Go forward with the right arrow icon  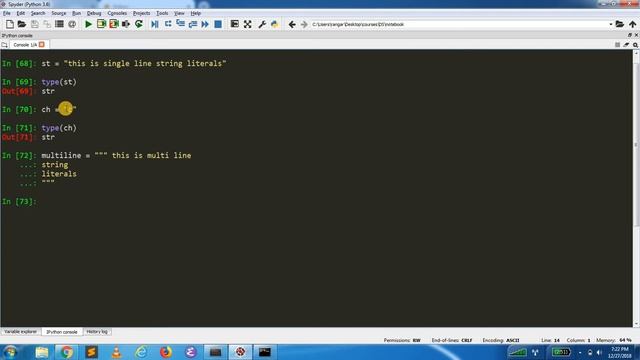[x=304, y=24]
